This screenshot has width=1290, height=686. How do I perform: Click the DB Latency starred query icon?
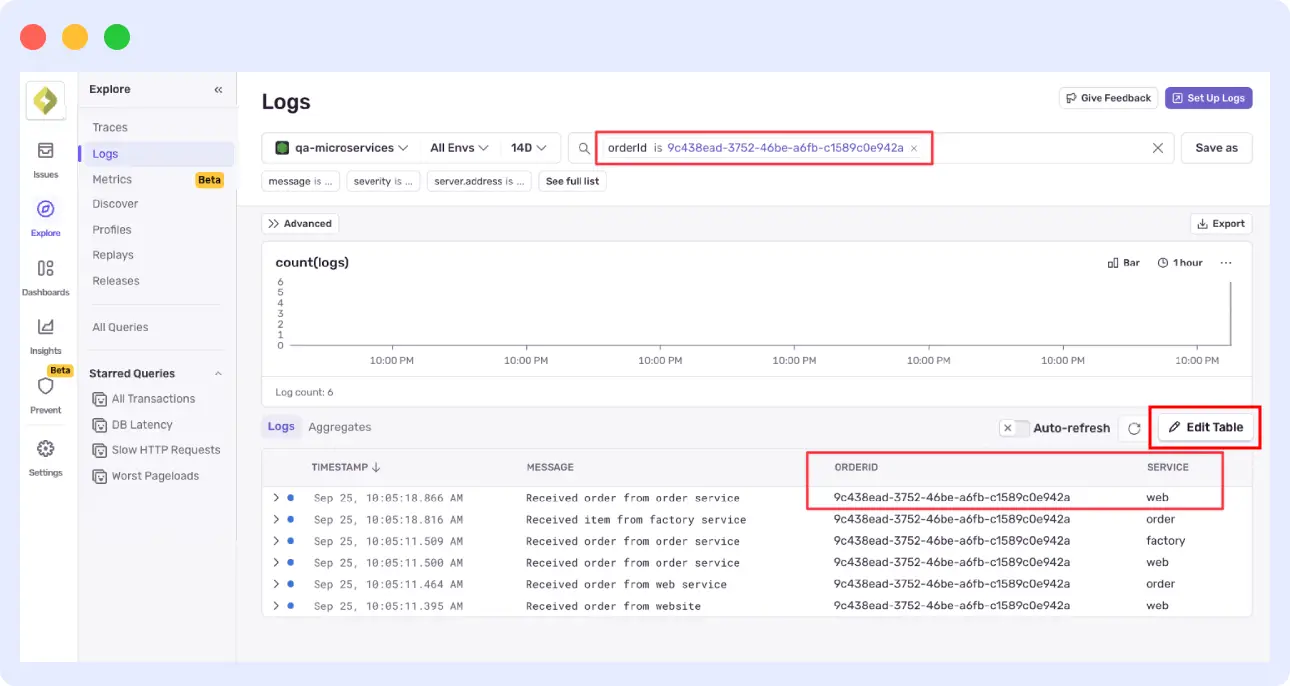99,425
